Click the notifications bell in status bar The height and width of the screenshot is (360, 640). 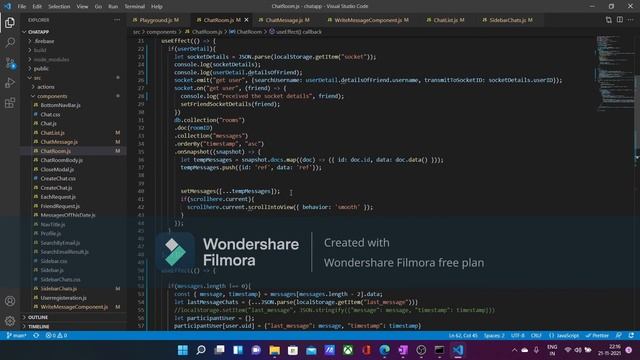point(631,336)
